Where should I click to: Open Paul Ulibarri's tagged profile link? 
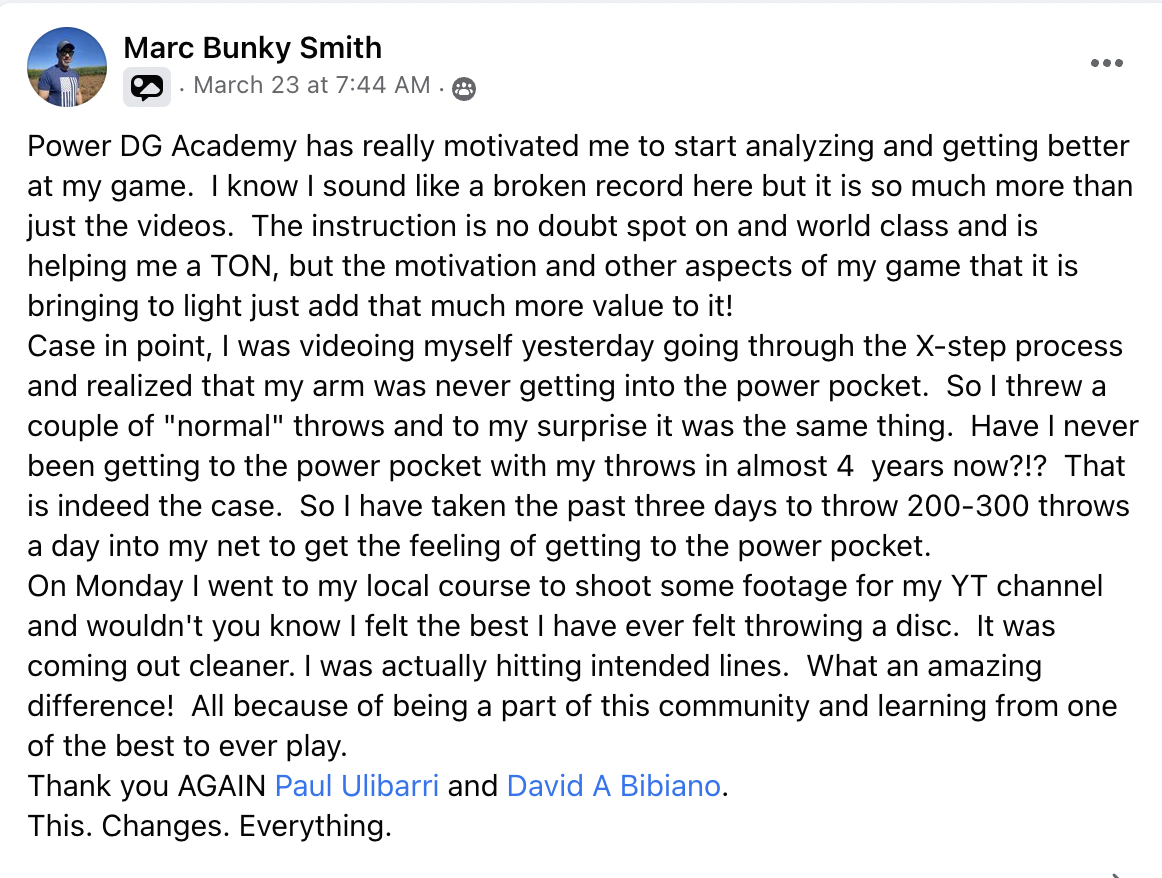(x=356, y=786)
